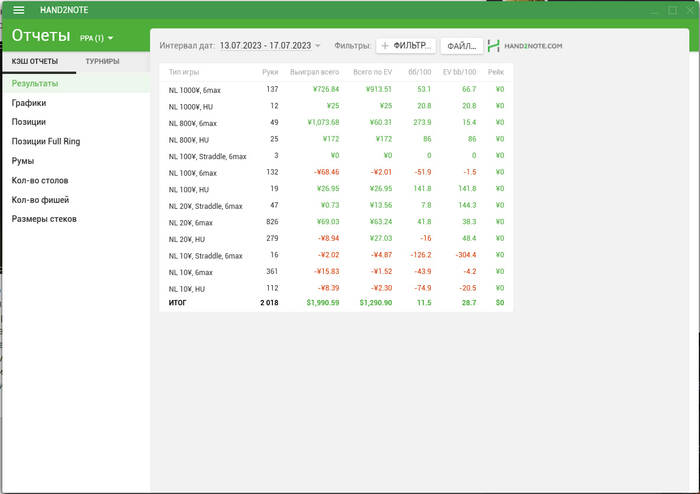Select row NL 100¥, Straddle, 6max

(336, 156)
